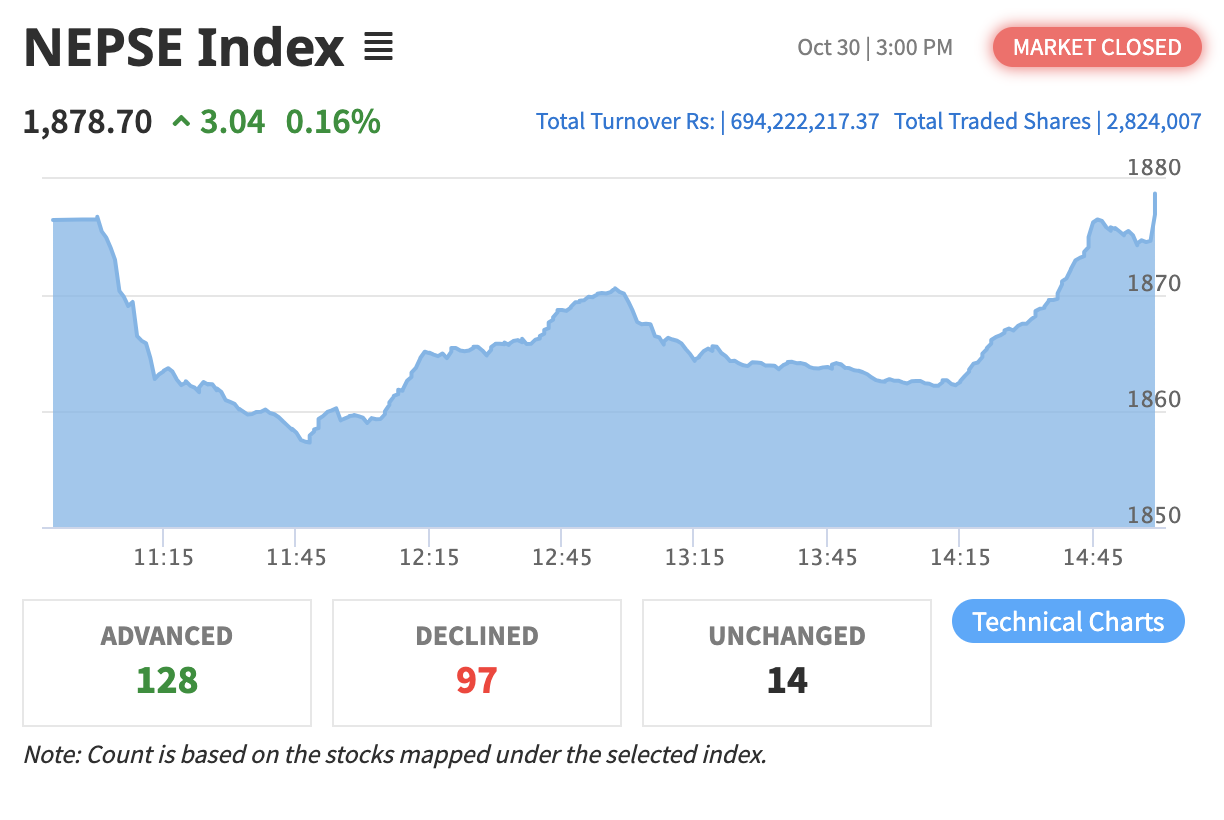Open Technical Charts
Viewport: 1224px width, 820px height.
[1067, 622]
